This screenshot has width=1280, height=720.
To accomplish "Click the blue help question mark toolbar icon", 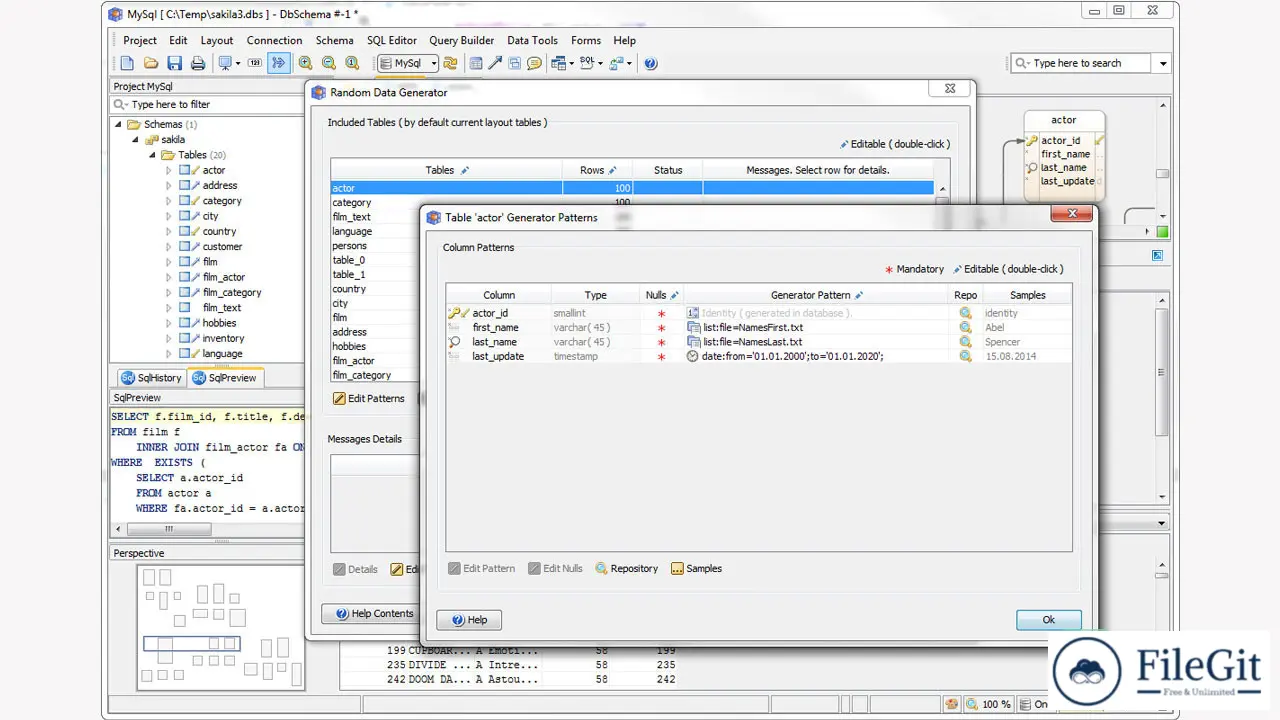I will (651, 63).
